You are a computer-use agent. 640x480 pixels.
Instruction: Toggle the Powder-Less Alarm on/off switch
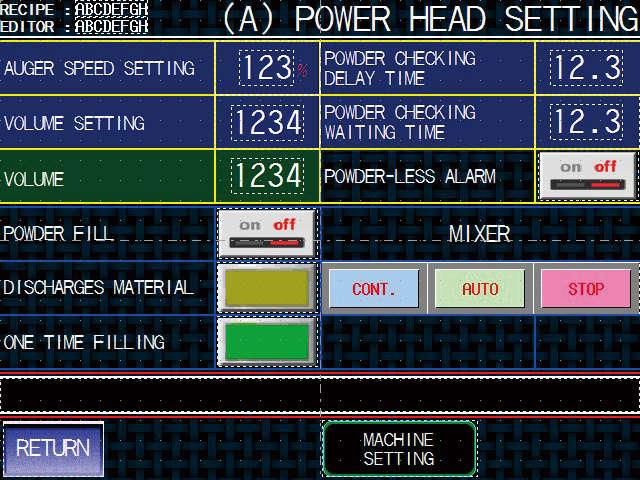click(587, 176)
